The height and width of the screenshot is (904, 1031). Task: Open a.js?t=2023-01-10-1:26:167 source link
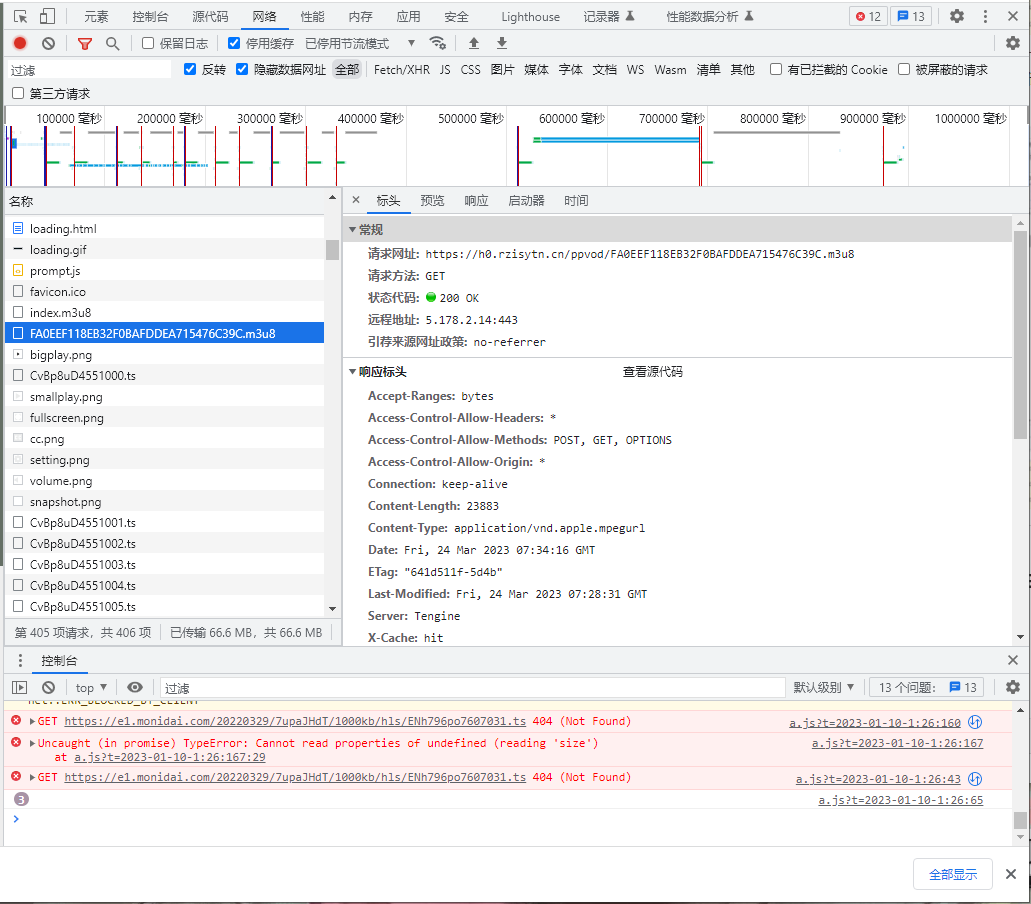point(898,743)
